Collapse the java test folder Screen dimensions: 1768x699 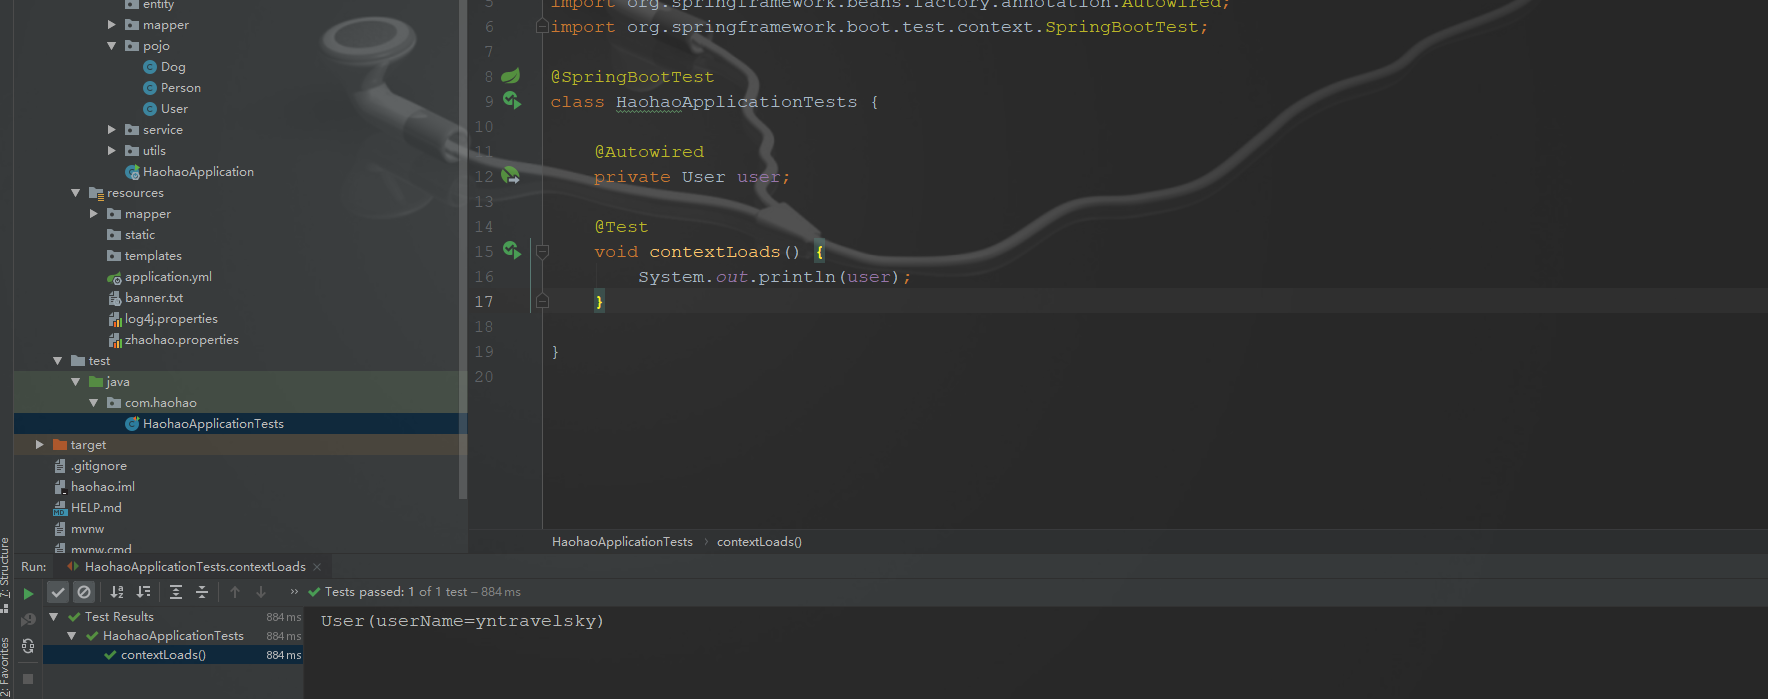(75, 382)
